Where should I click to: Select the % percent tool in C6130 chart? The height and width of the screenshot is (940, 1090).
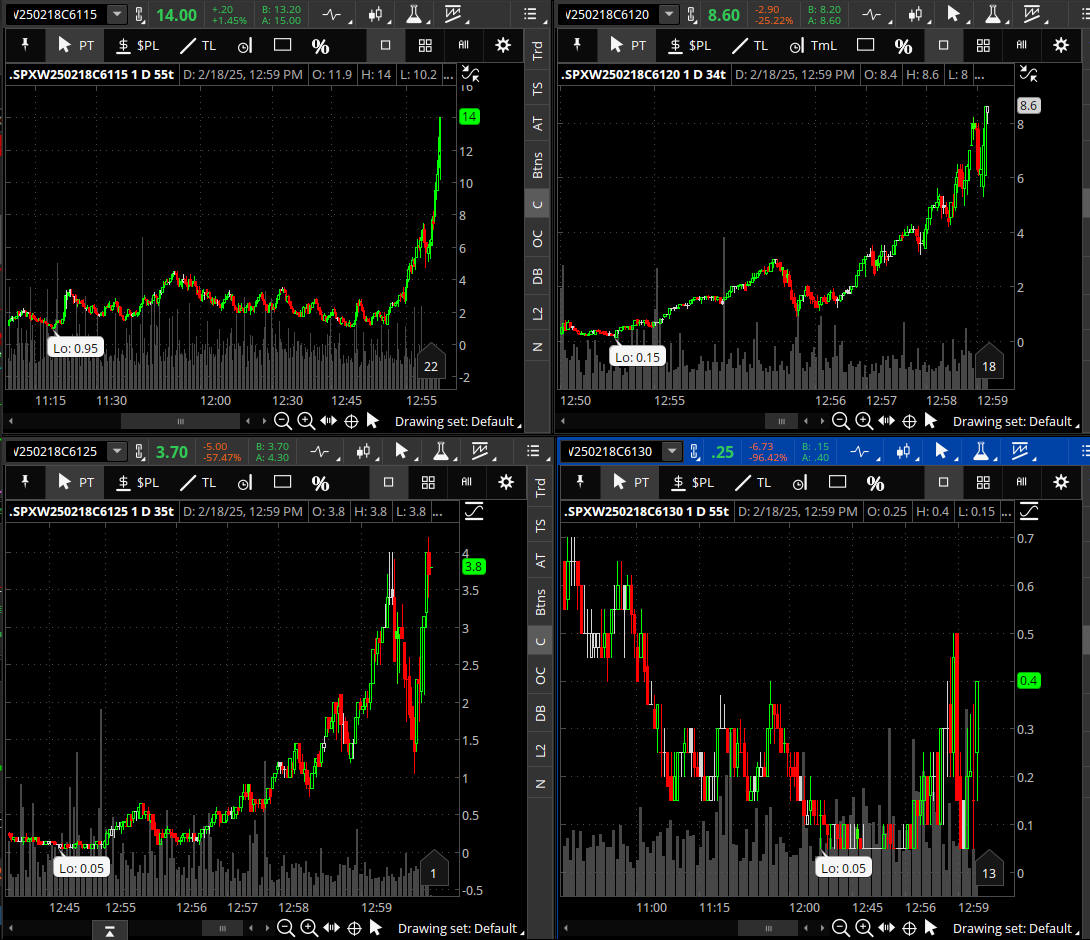click(875, 483)
